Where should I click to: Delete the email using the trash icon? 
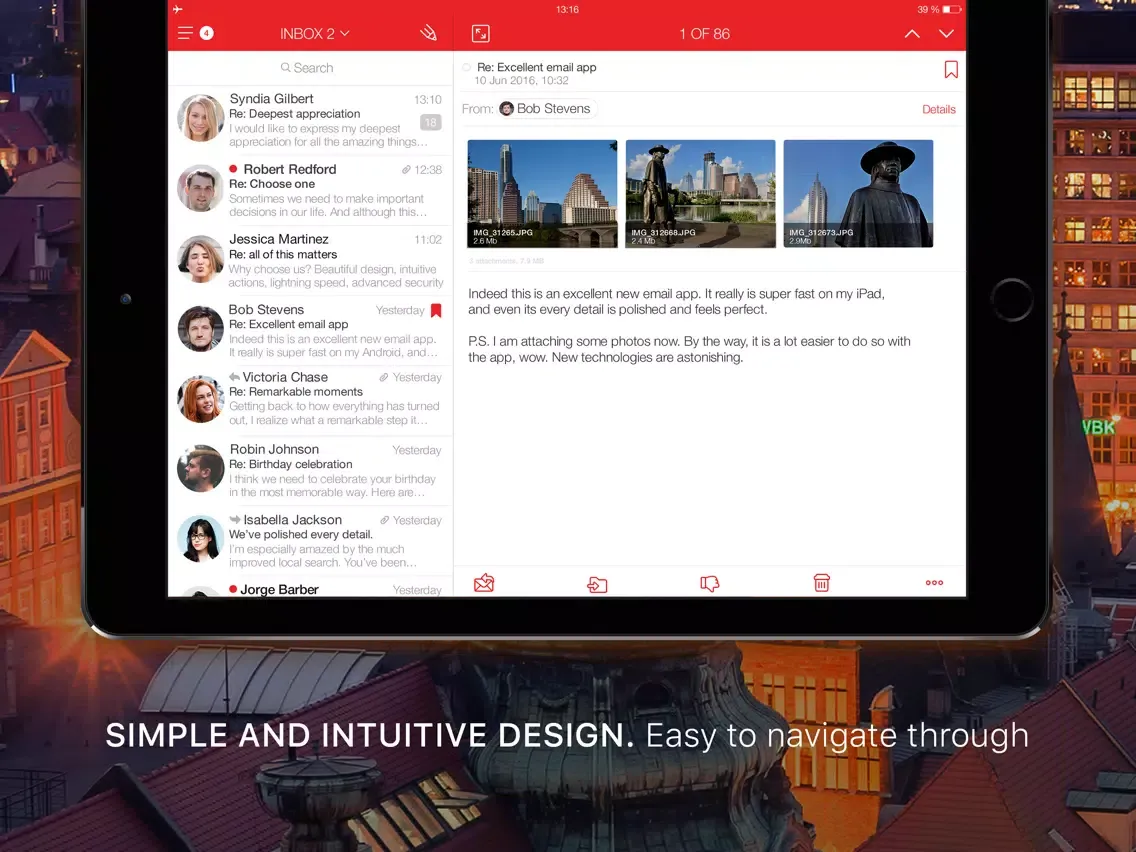821,582
